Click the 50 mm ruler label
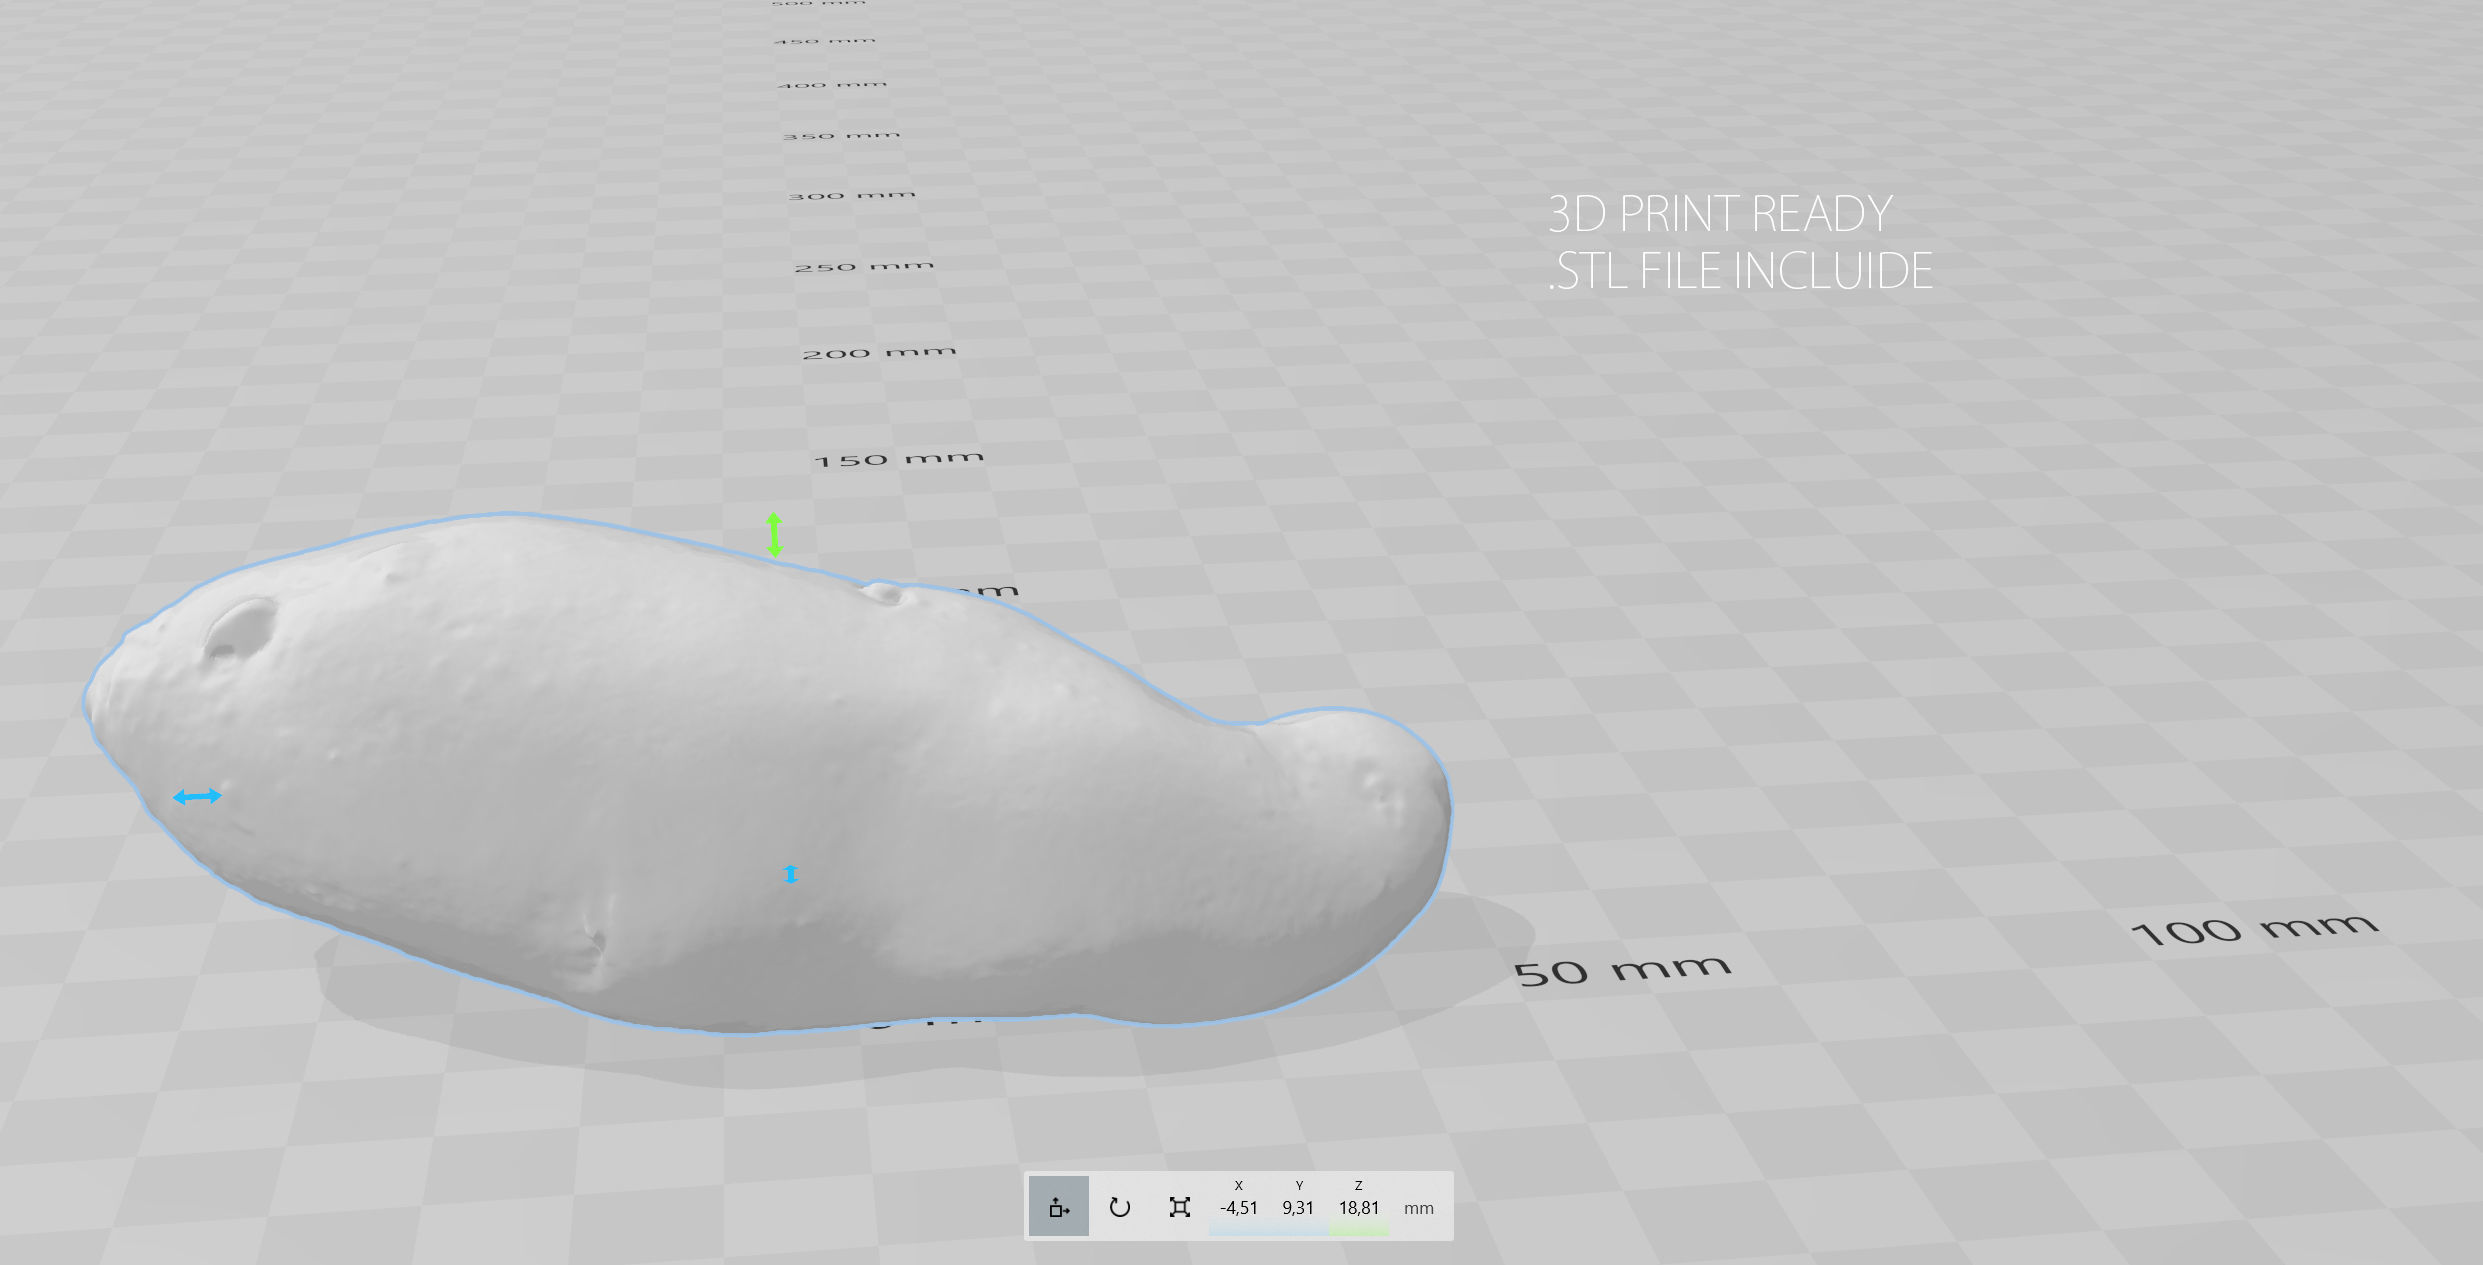 click(x=1621, y=970)
